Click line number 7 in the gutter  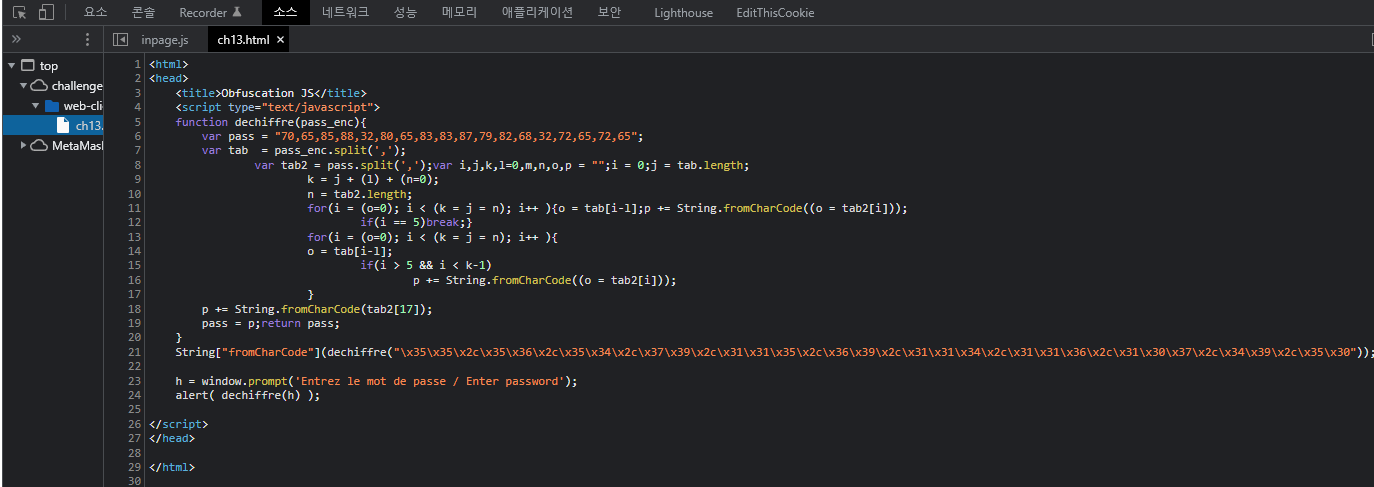(x=137, y=150)
